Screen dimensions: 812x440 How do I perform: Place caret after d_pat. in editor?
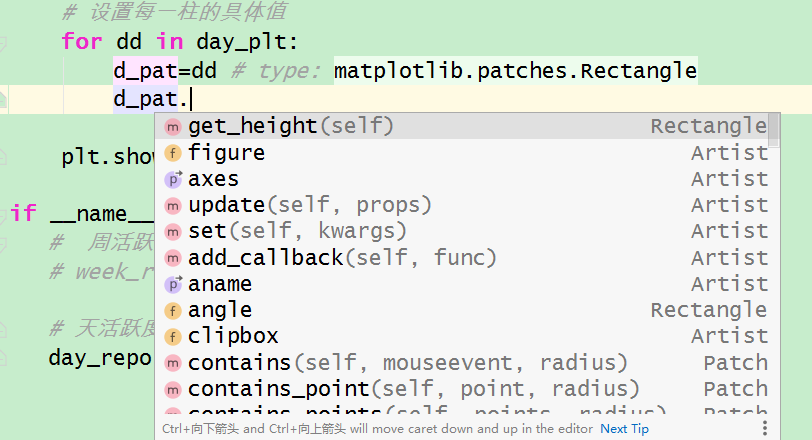click(191, 99)
